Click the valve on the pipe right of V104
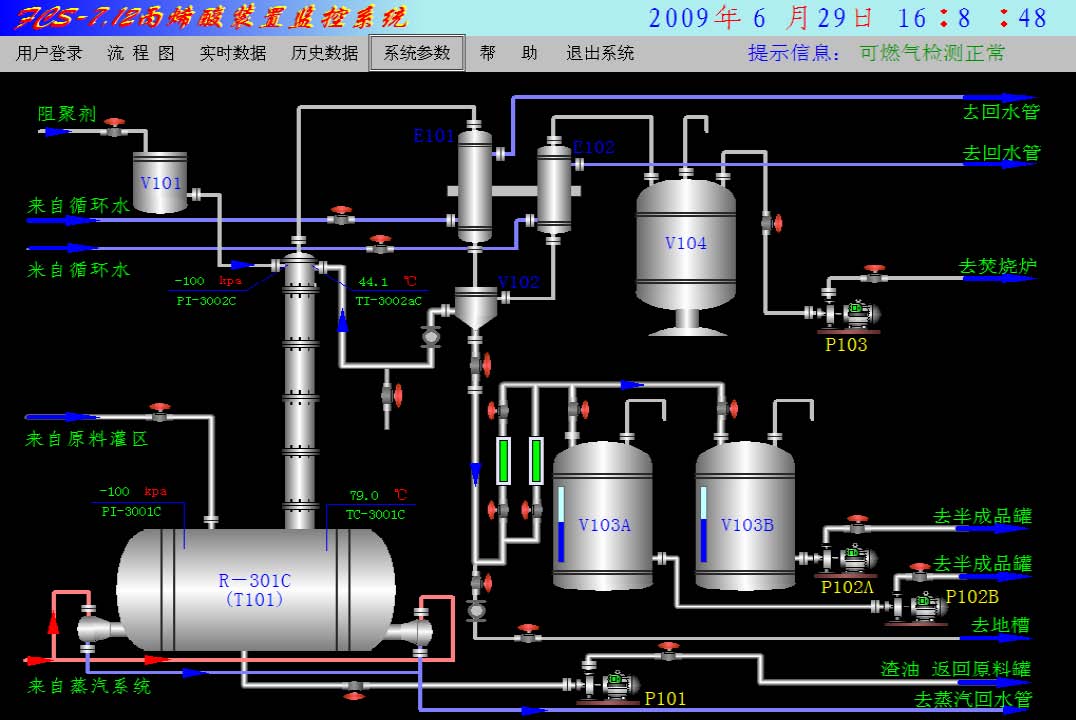Screen dimensions: 1076x720 pos(771,222)
